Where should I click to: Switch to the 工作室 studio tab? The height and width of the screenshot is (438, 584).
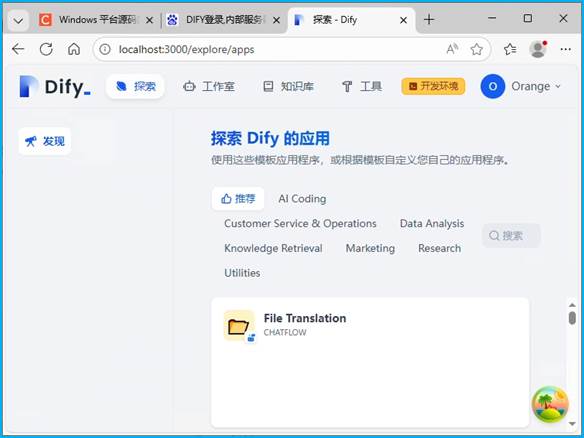pos(209,86)
